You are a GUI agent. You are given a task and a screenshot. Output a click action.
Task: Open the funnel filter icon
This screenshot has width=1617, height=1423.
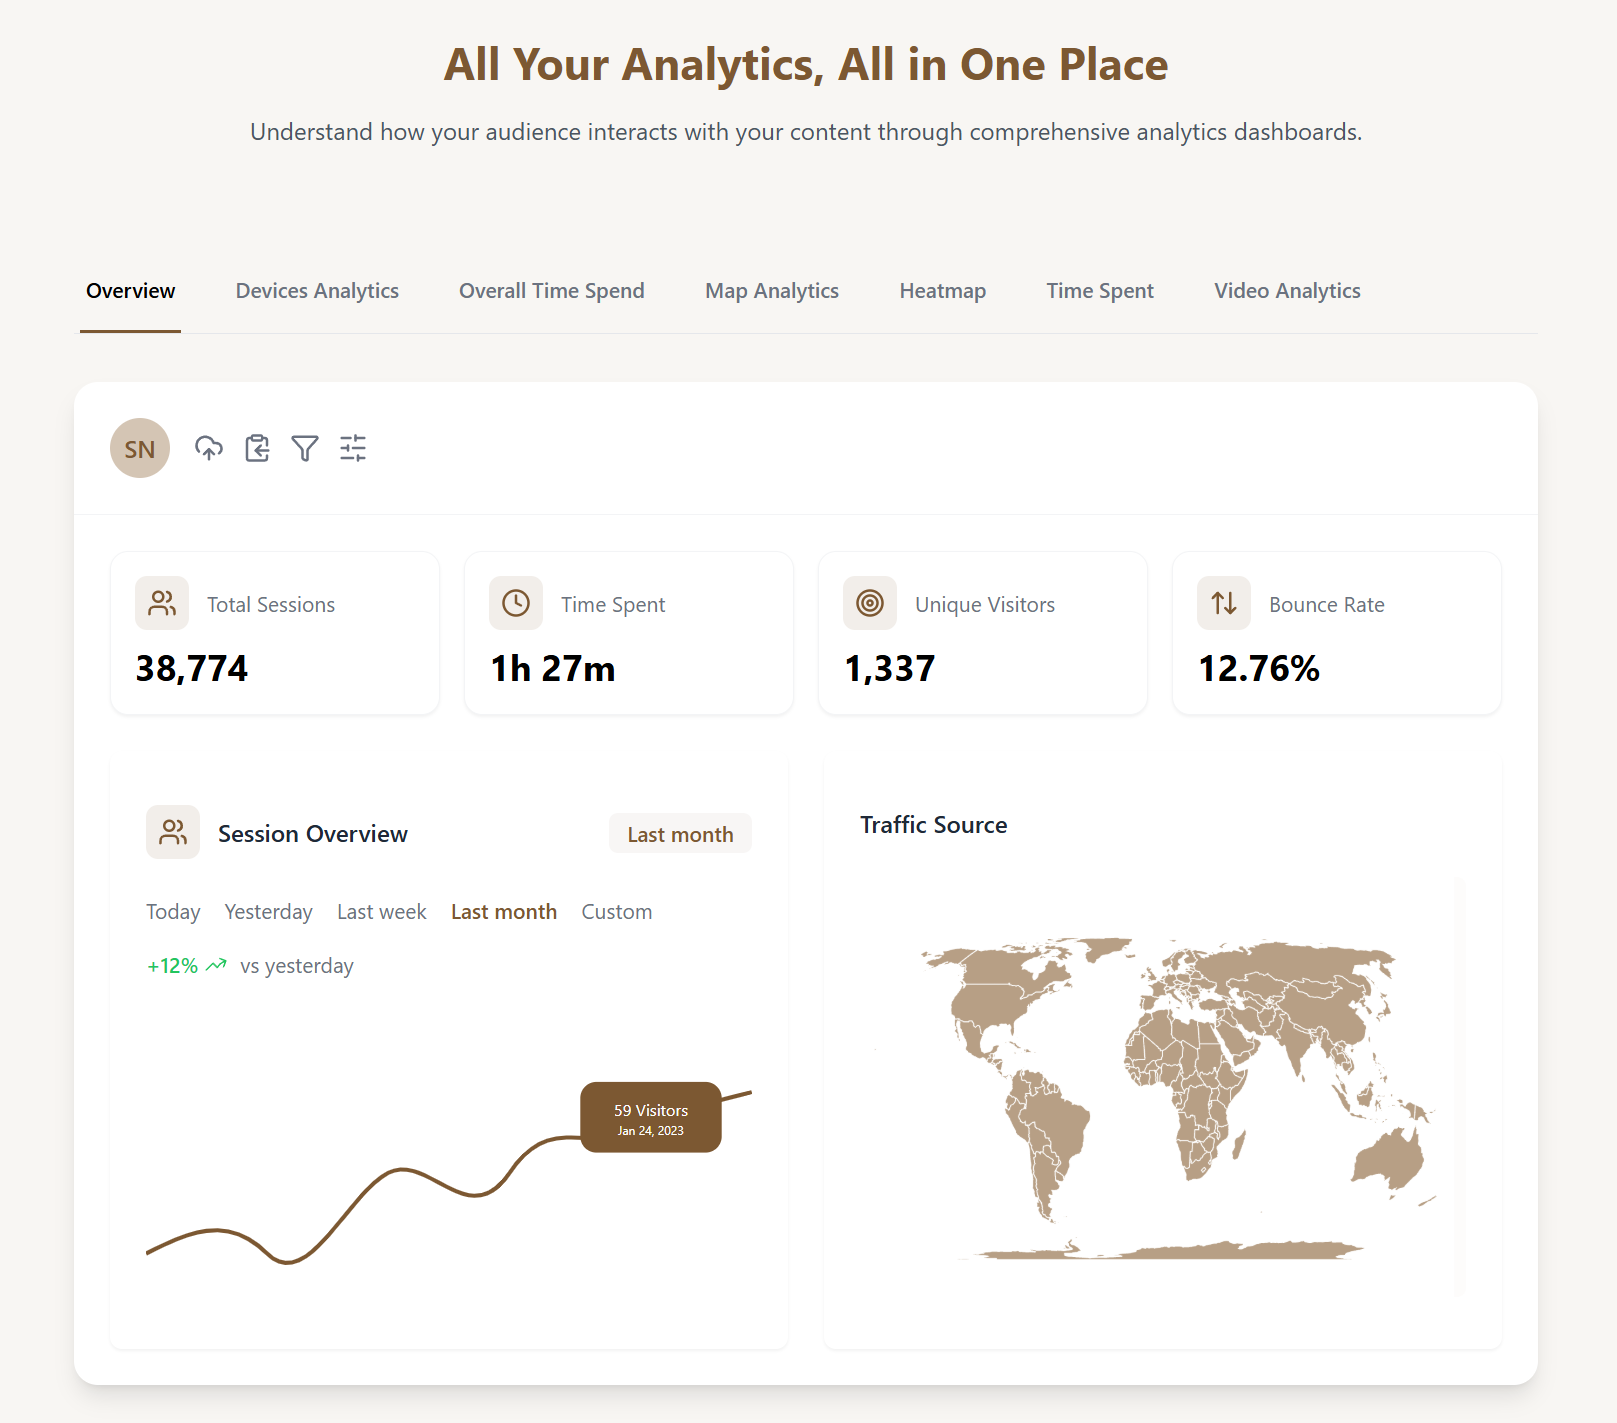[x=305, y=448]
